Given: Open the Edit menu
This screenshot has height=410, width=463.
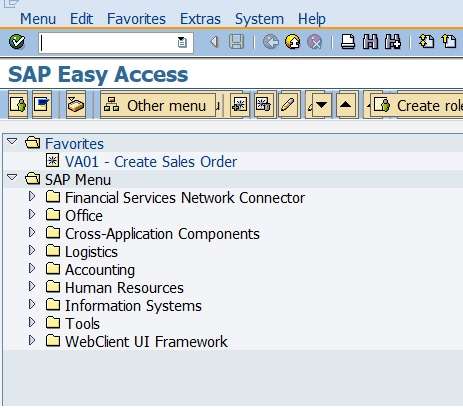Looking at the screenshot, I should pyautogui.click(x=81, y=19).
